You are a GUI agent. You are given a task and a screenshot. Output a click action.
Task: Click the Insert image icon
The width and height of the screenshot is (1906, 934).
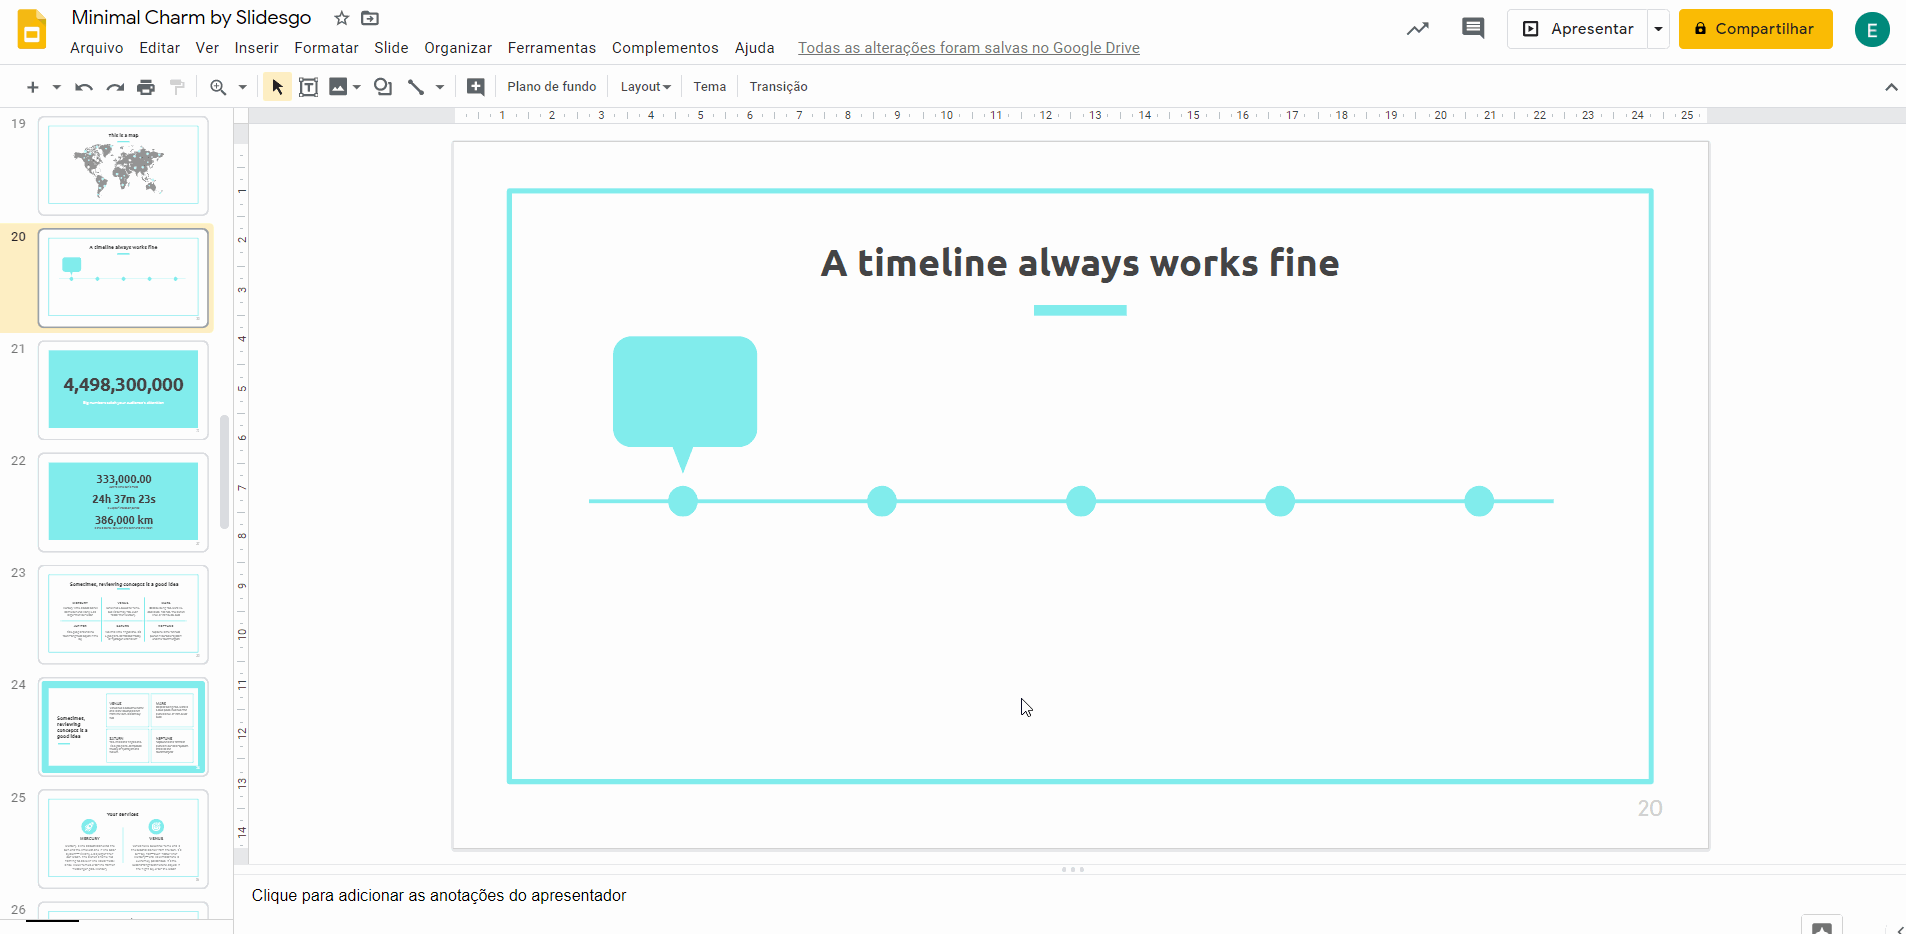(x=339, y=87)
